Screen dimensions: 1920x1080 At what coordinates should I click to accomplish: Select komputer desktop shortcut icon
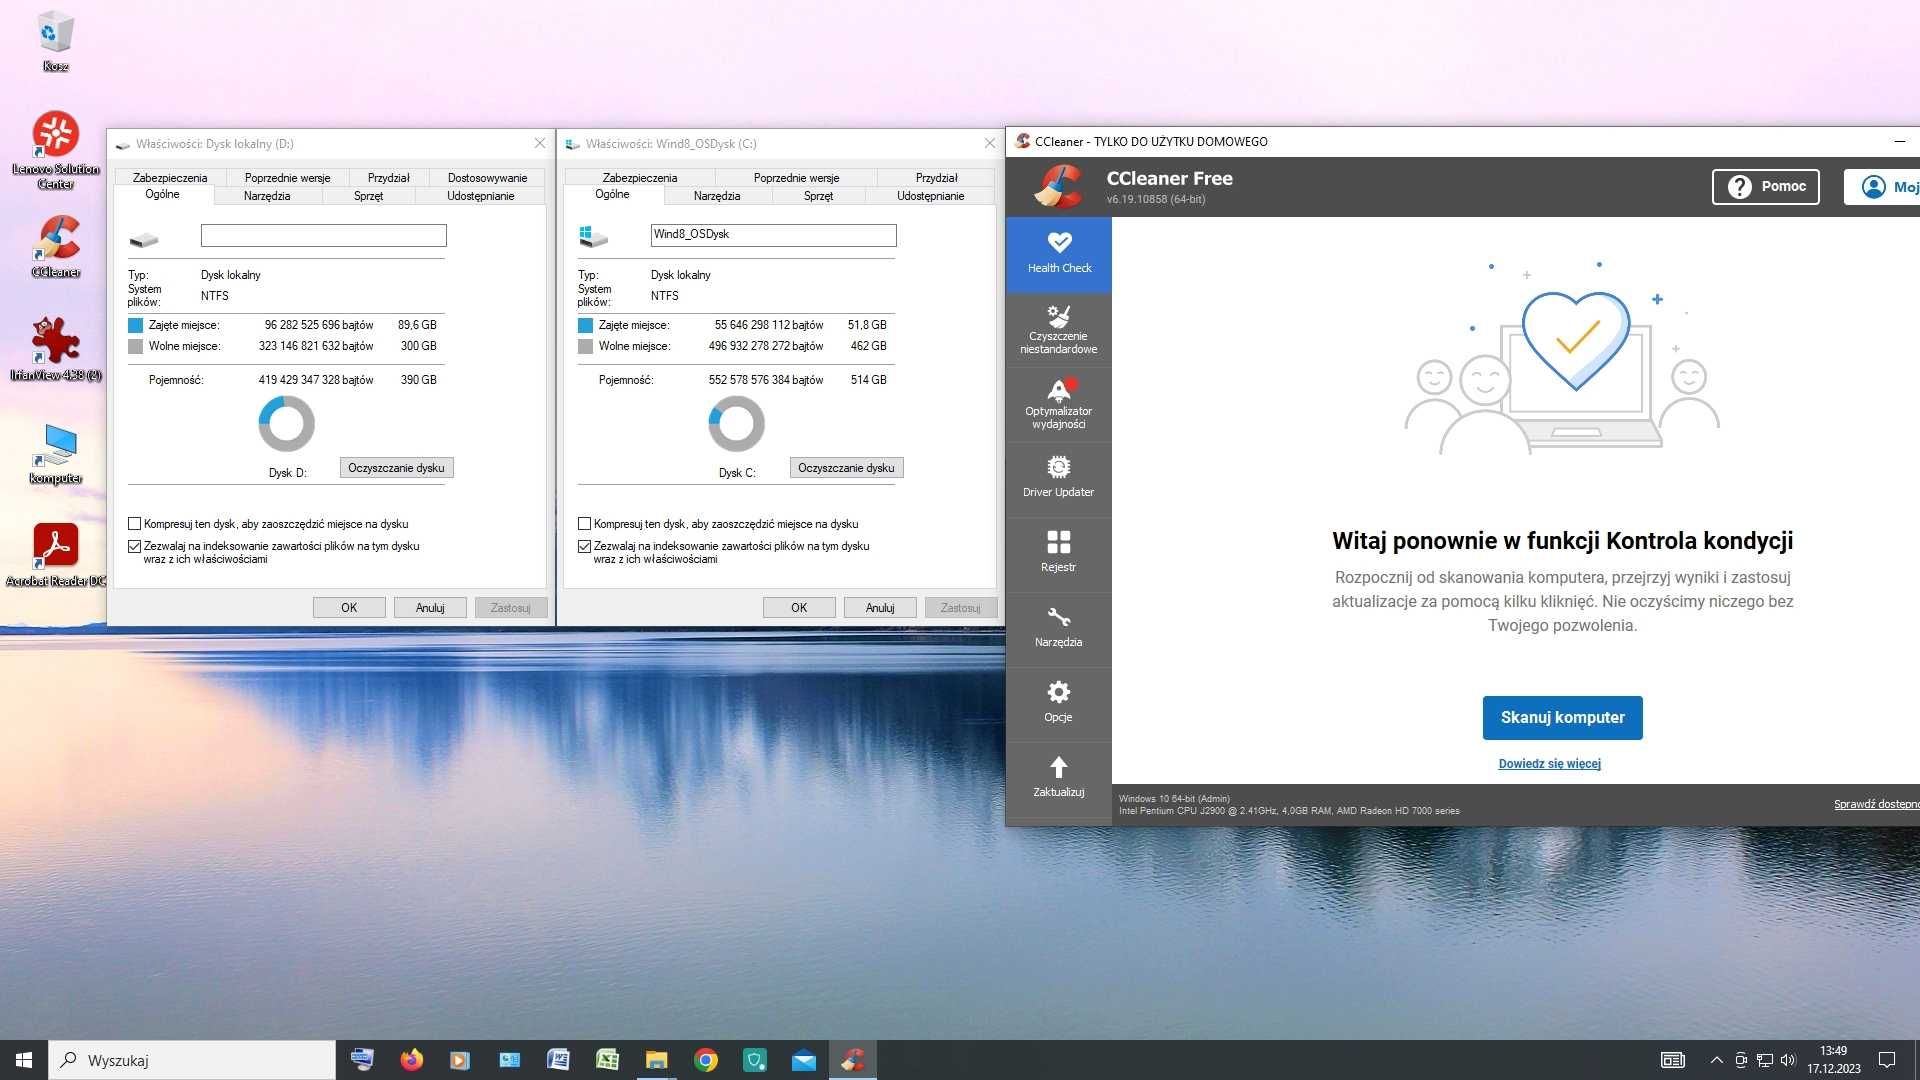[55, 453]
